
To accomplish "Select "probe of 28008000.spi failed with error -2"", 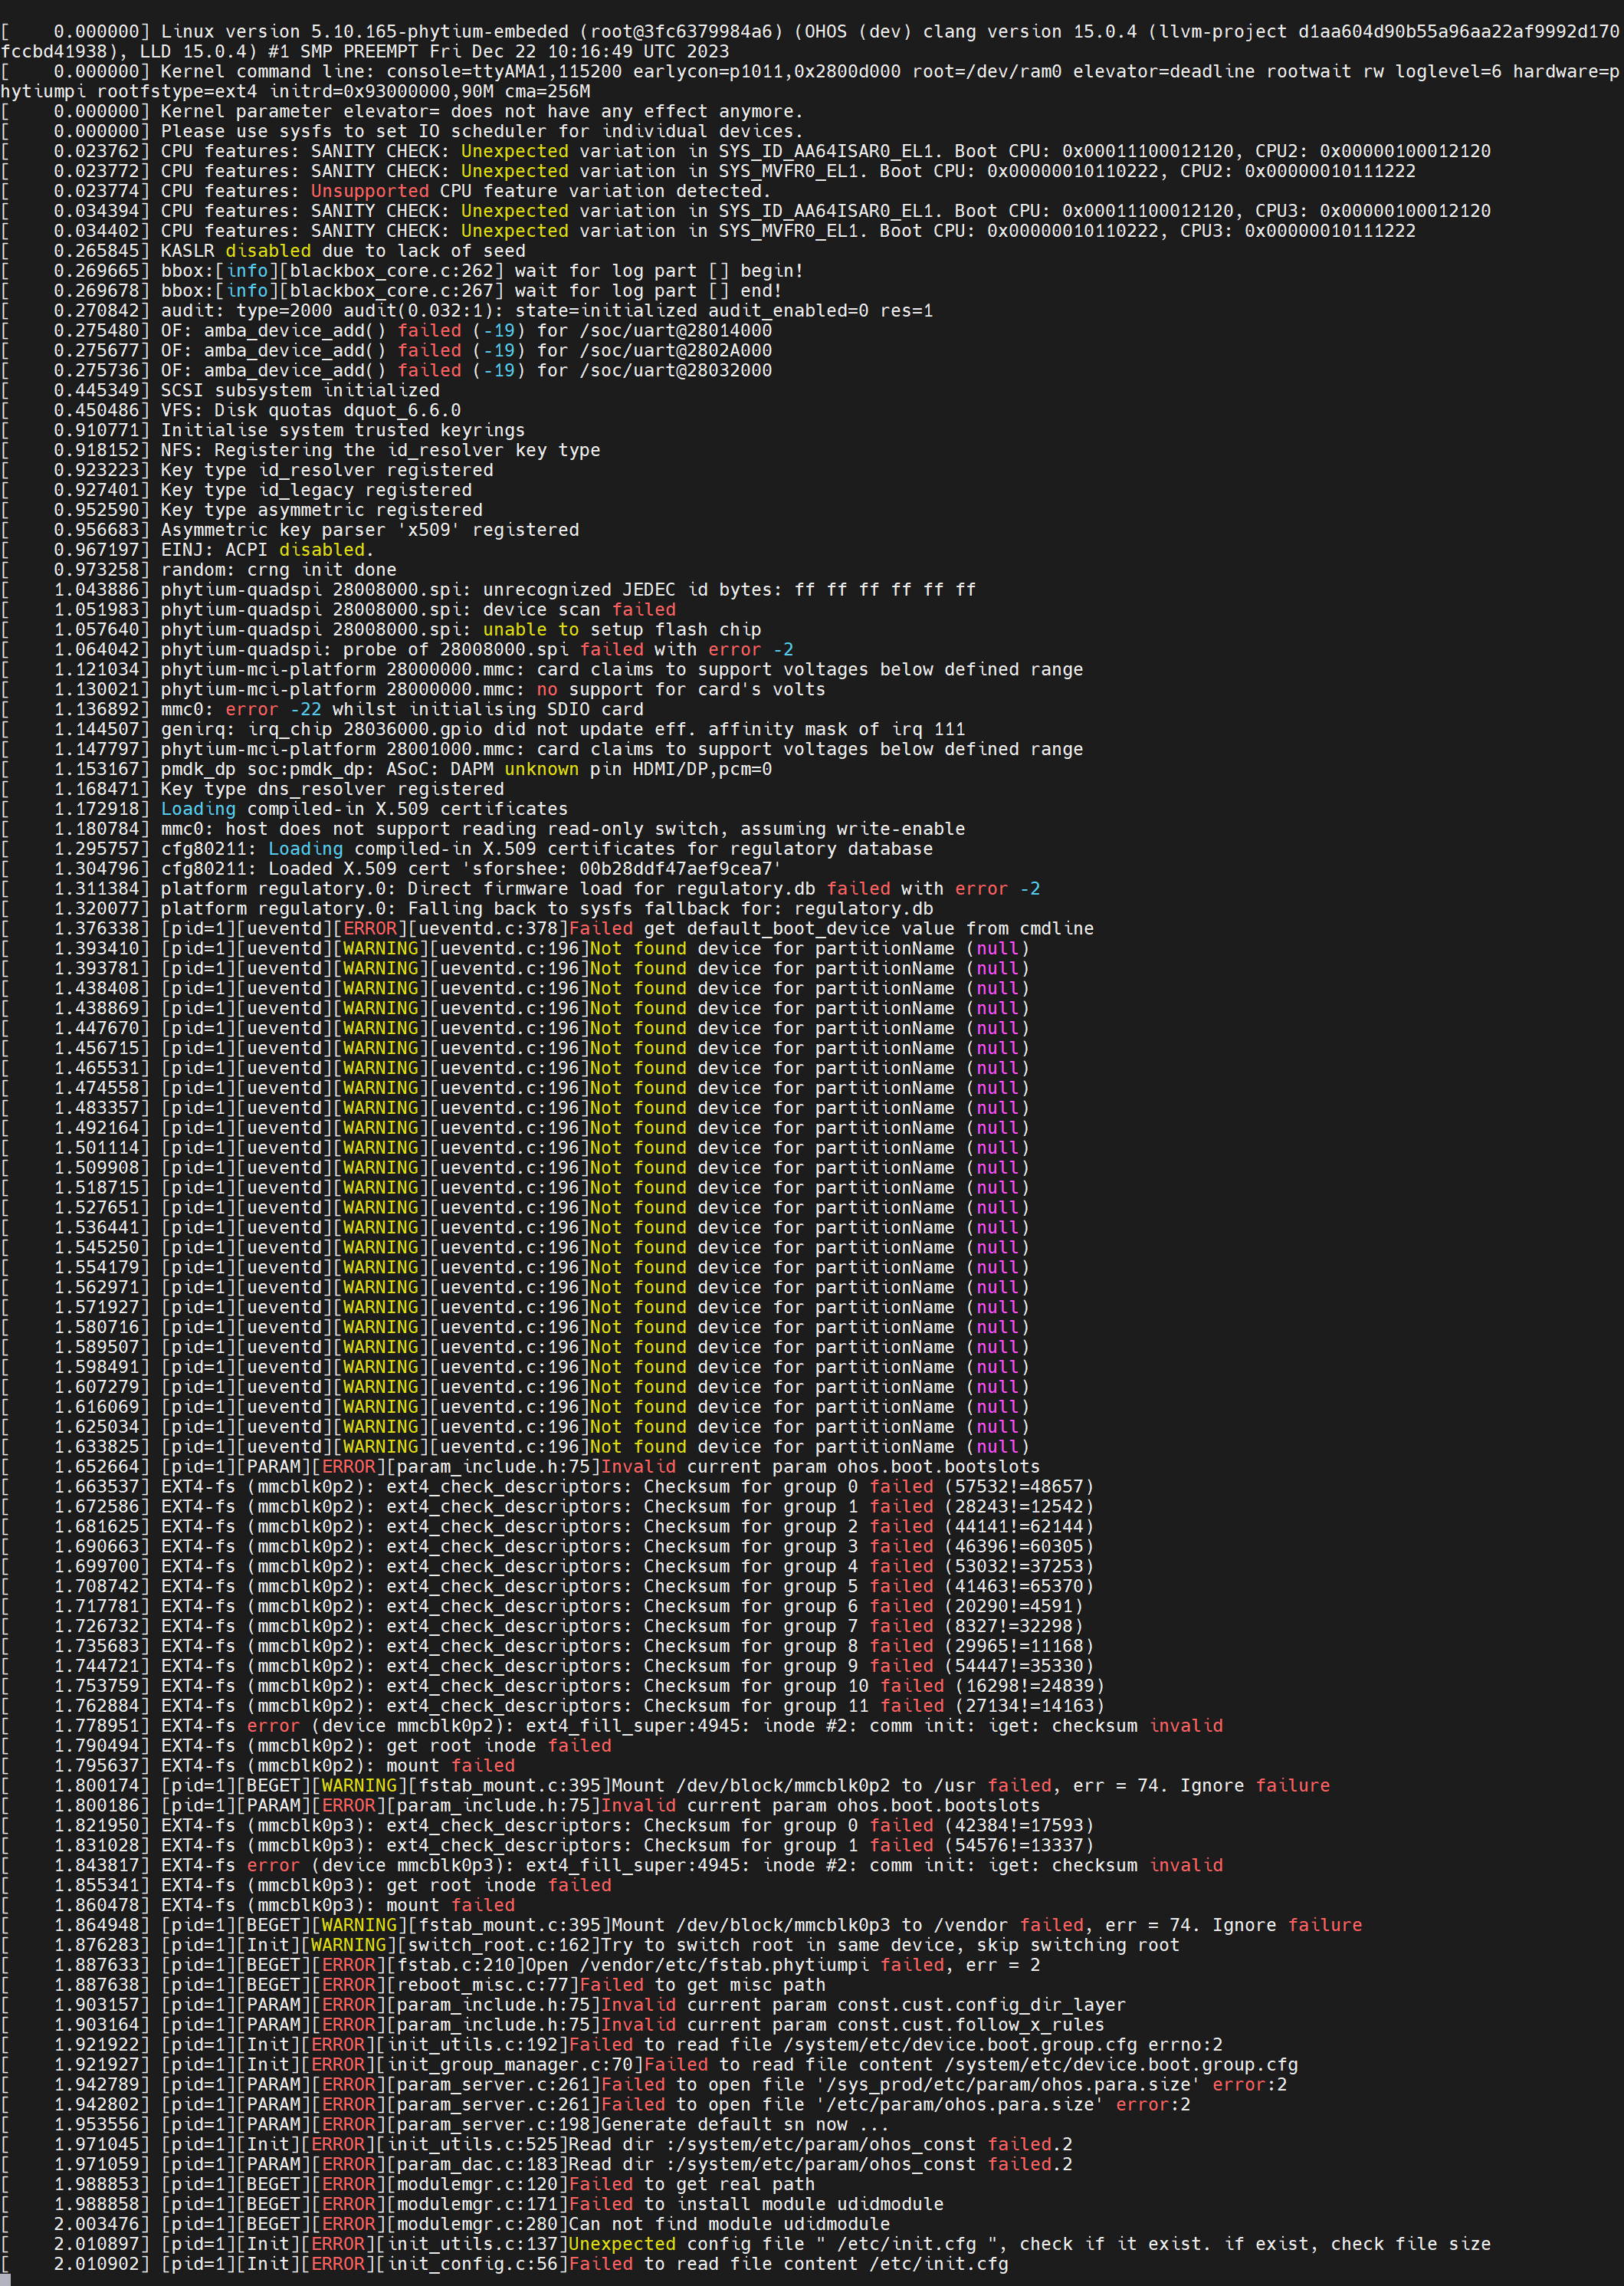I will (x=568, y=650).
